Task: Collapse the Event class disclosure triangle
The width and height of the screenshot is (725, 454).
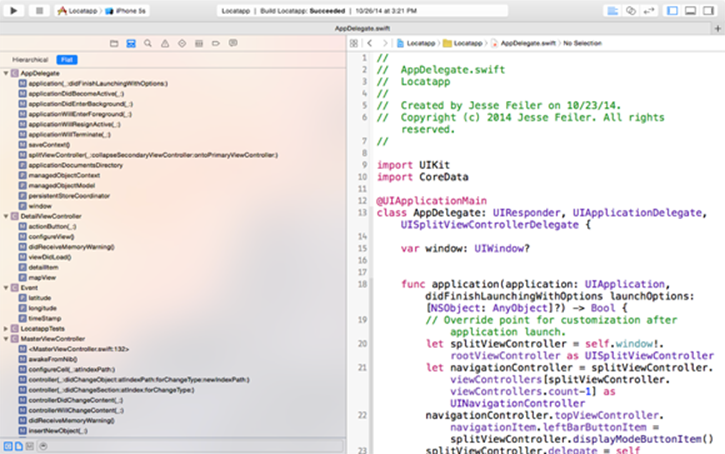Action: coord(6,288)
